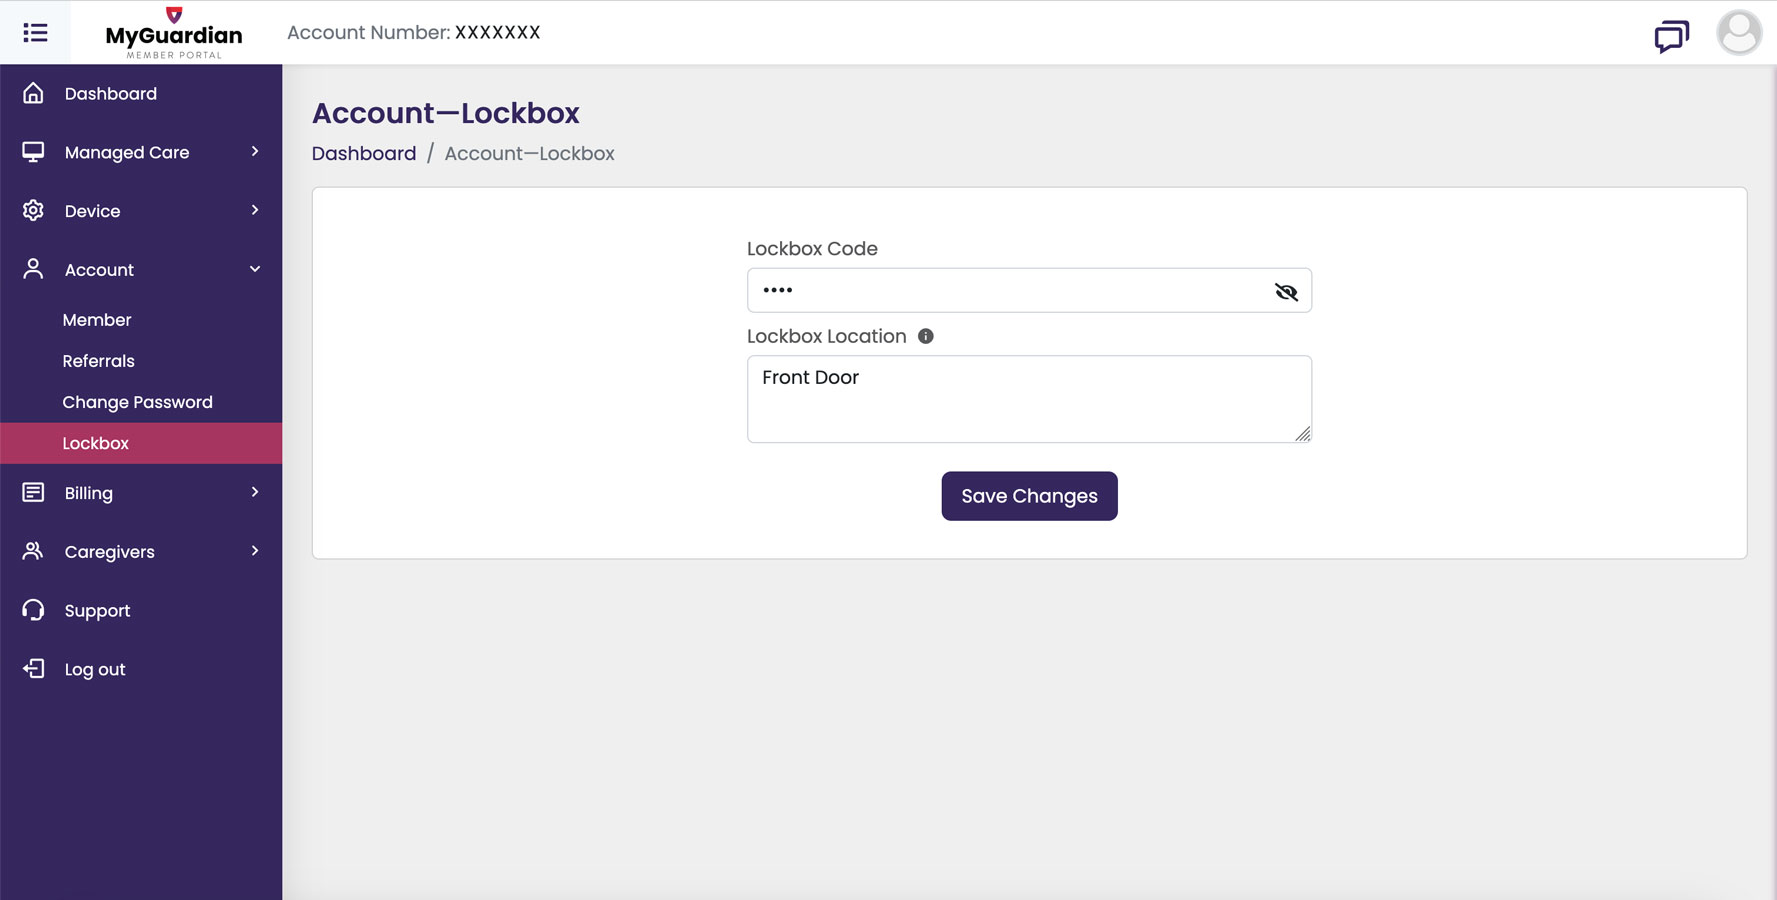The image size is (1777, 900).
Task: Click the hamburger menu icon
Action: coord(35,33)
